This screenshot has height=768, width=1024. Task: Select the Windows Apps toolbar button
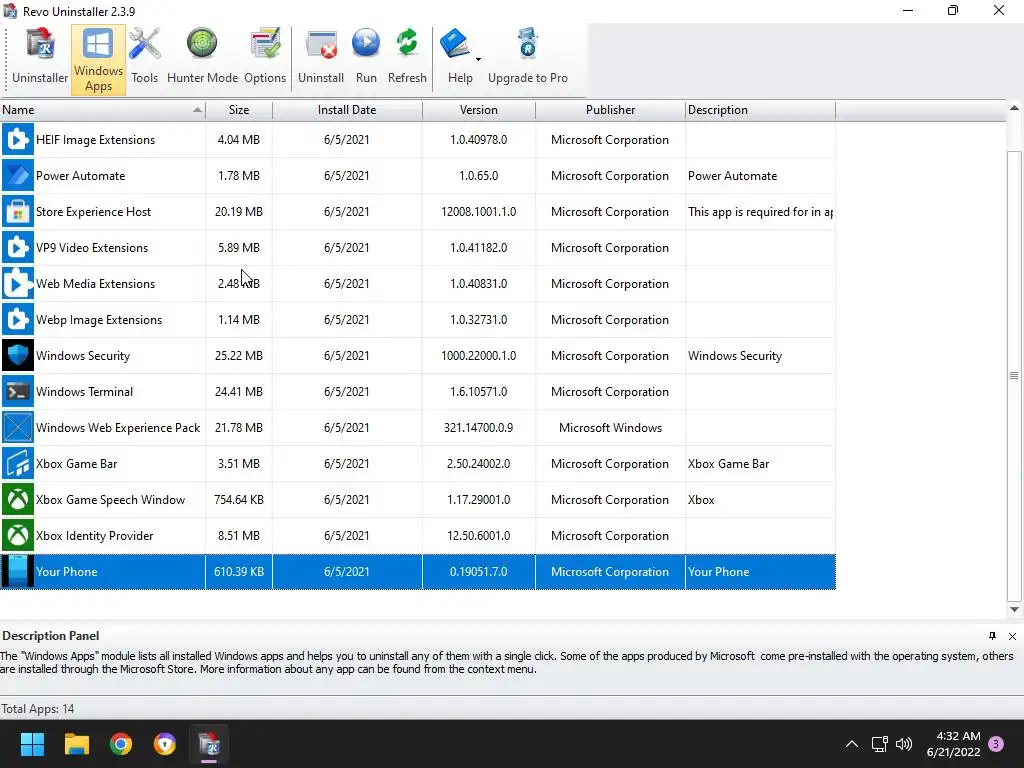98,59
